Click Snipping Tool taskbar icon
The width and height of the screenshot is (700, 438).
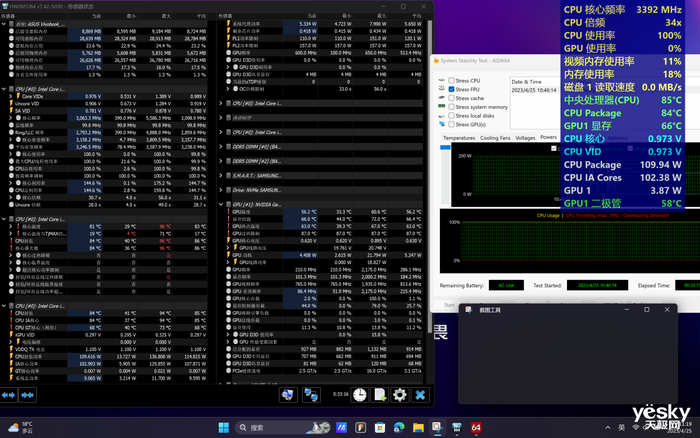438,427
